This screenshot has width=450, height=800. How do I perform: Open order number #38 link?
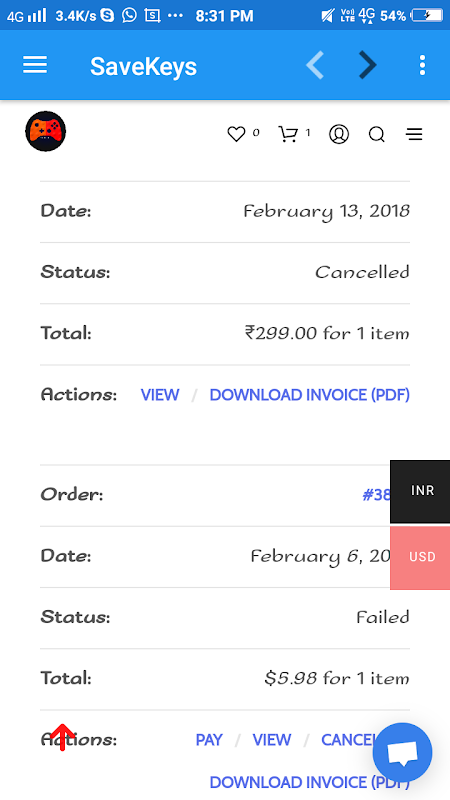[x=377, y=495]
